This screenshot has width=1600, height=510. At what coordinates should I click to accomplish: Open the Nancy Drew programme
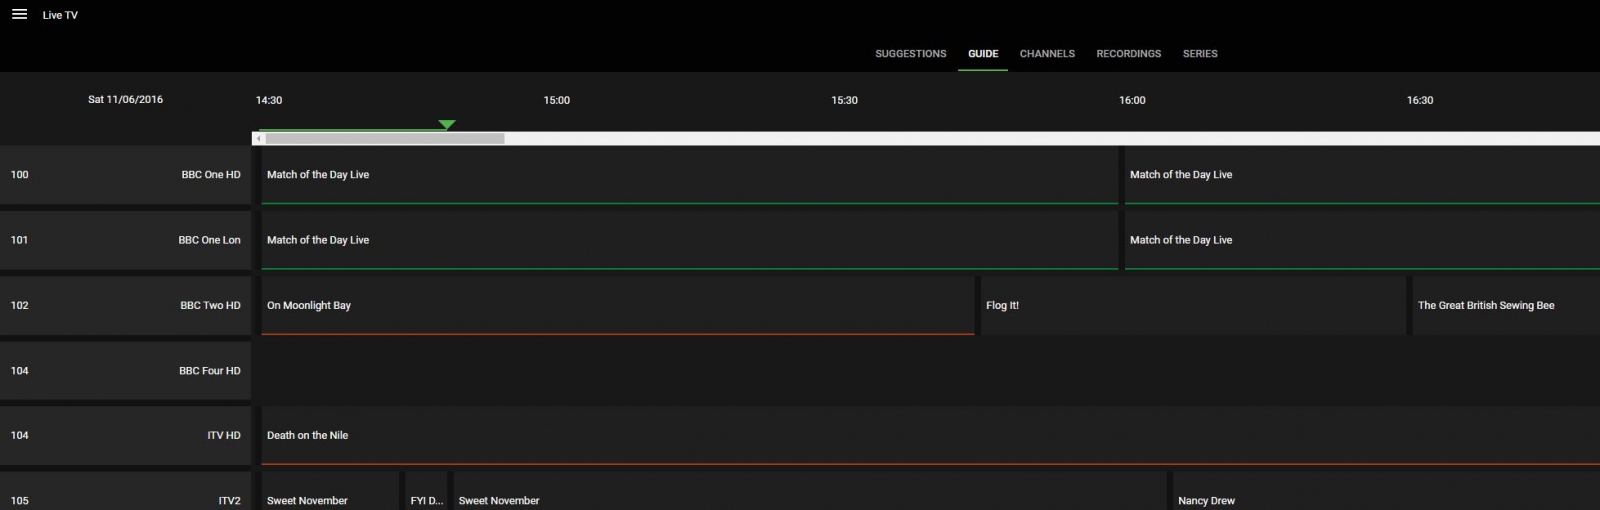1386,491
